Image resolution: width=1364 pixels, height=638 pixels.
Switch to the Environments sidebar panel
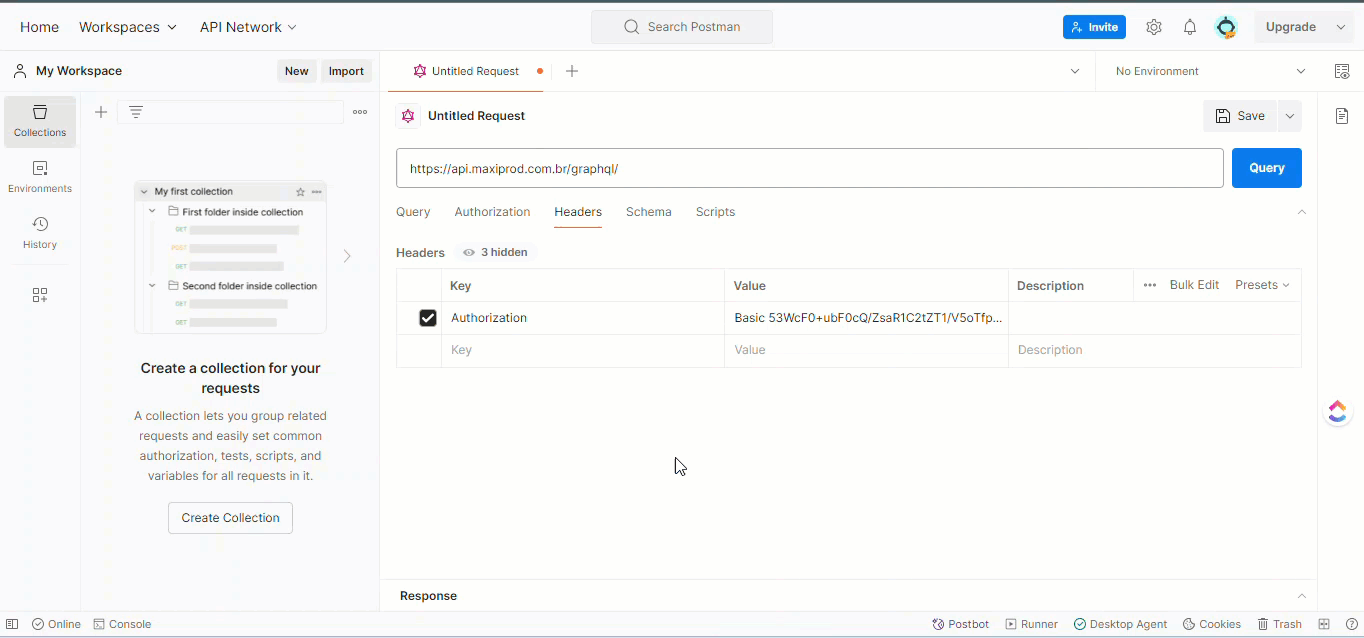(40, 176)
